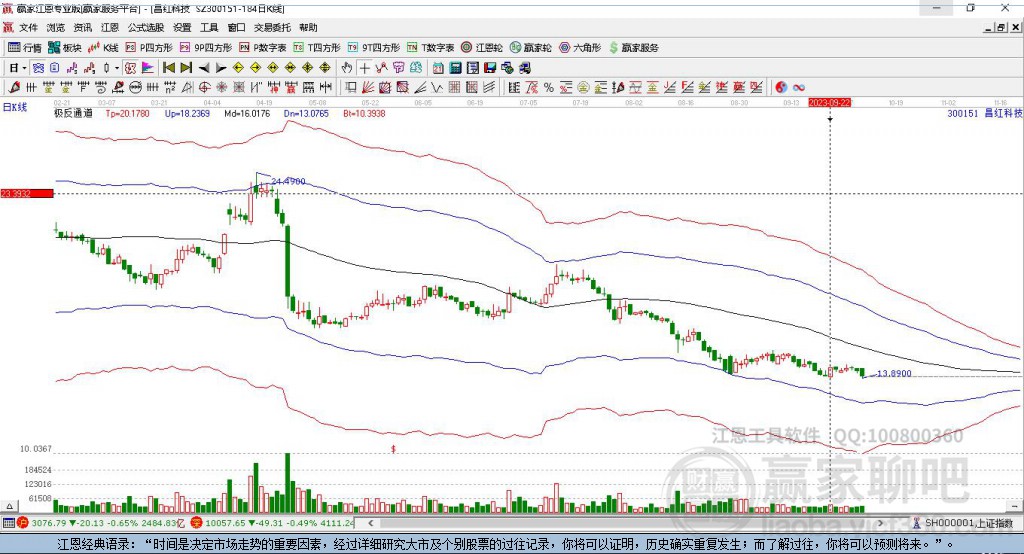Select the hand pan tool icon

[x=347, y=68]
